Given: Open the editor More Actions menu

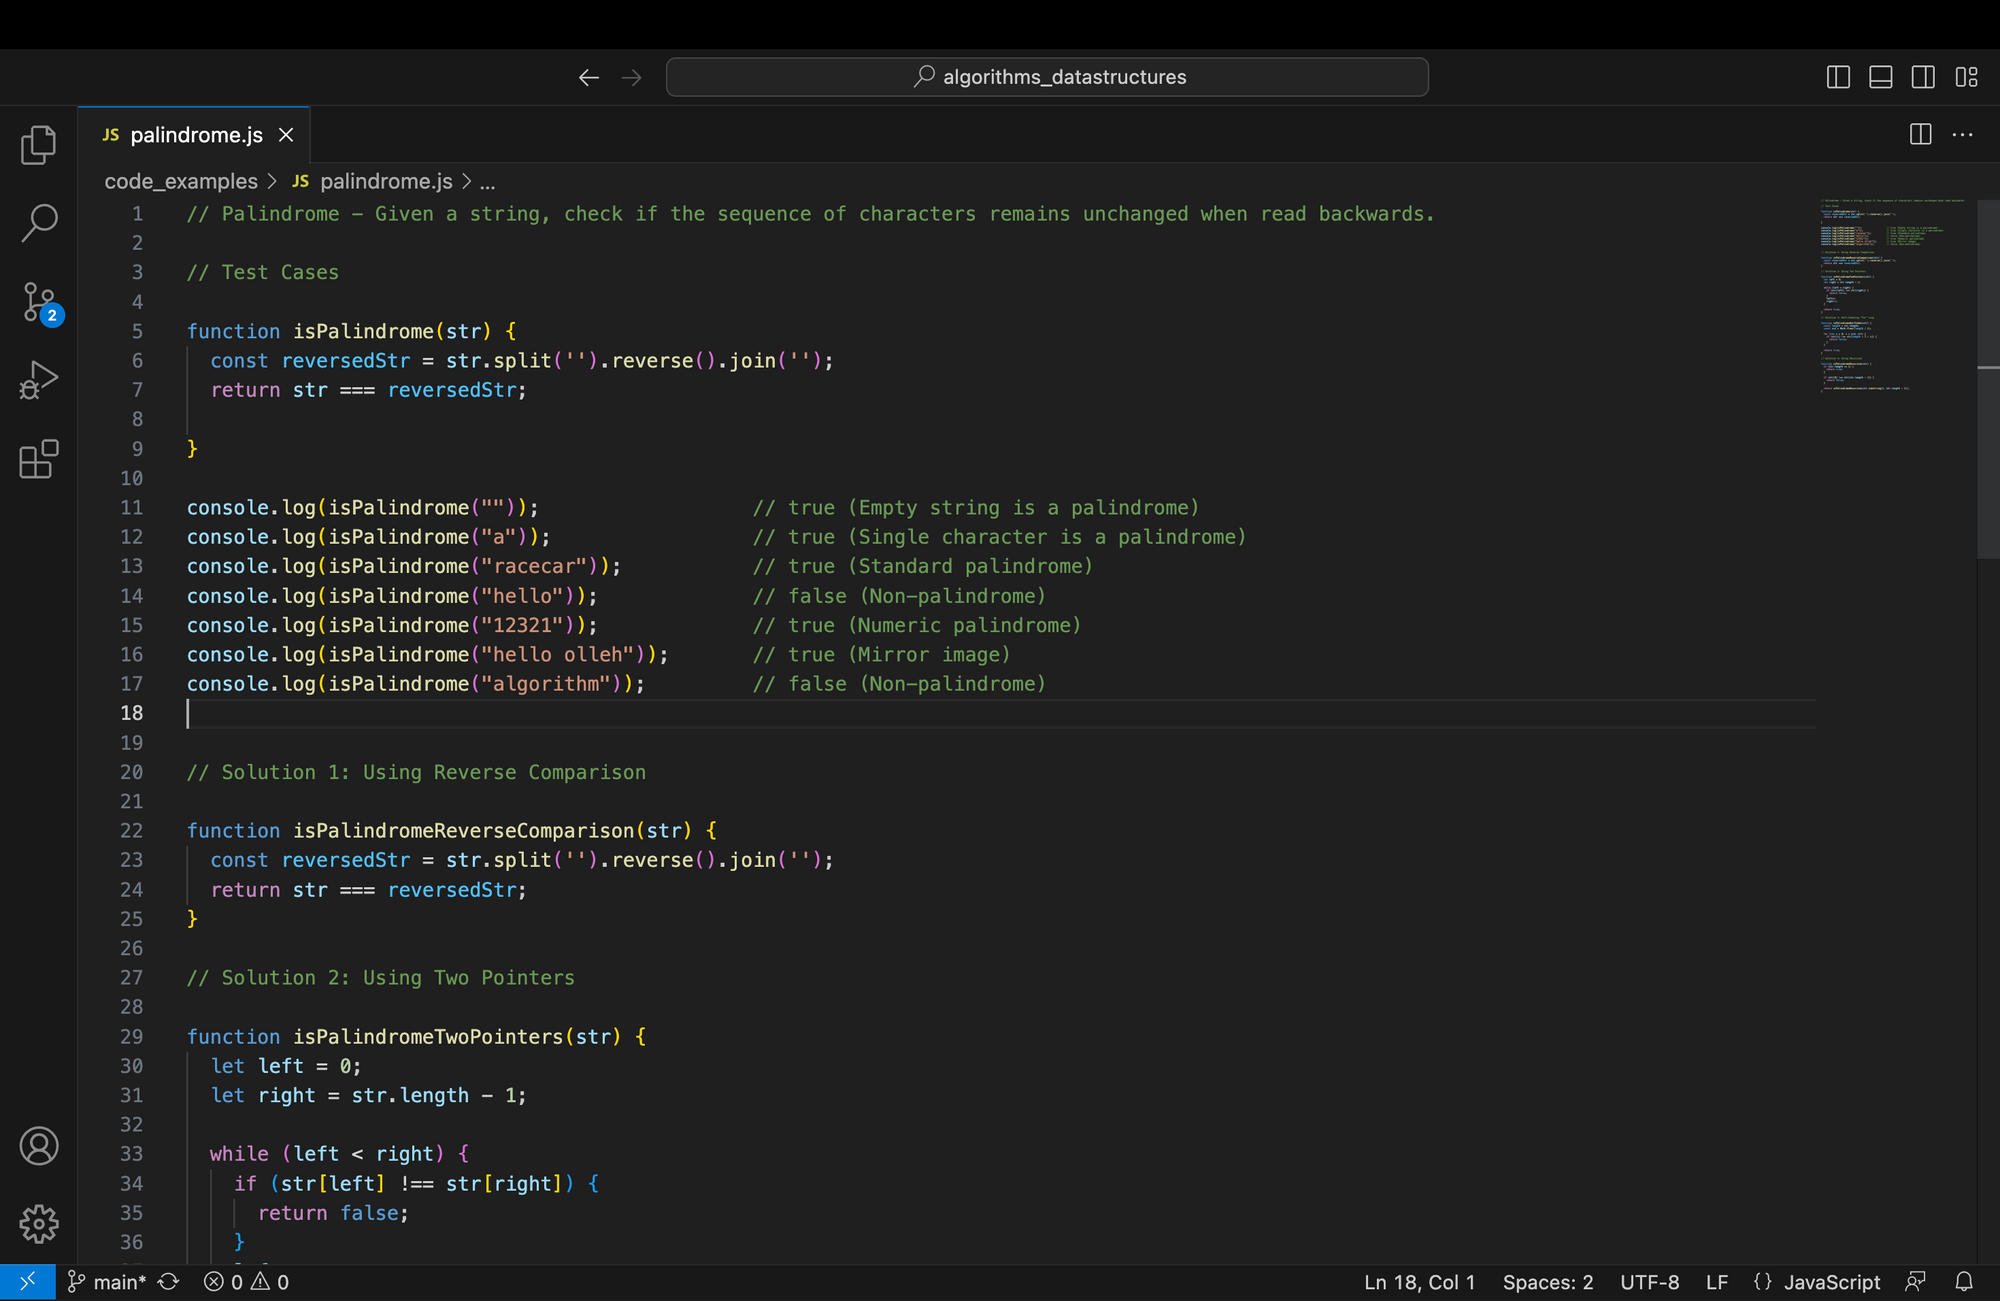Looking at the screenshot, I should 1962,134.
